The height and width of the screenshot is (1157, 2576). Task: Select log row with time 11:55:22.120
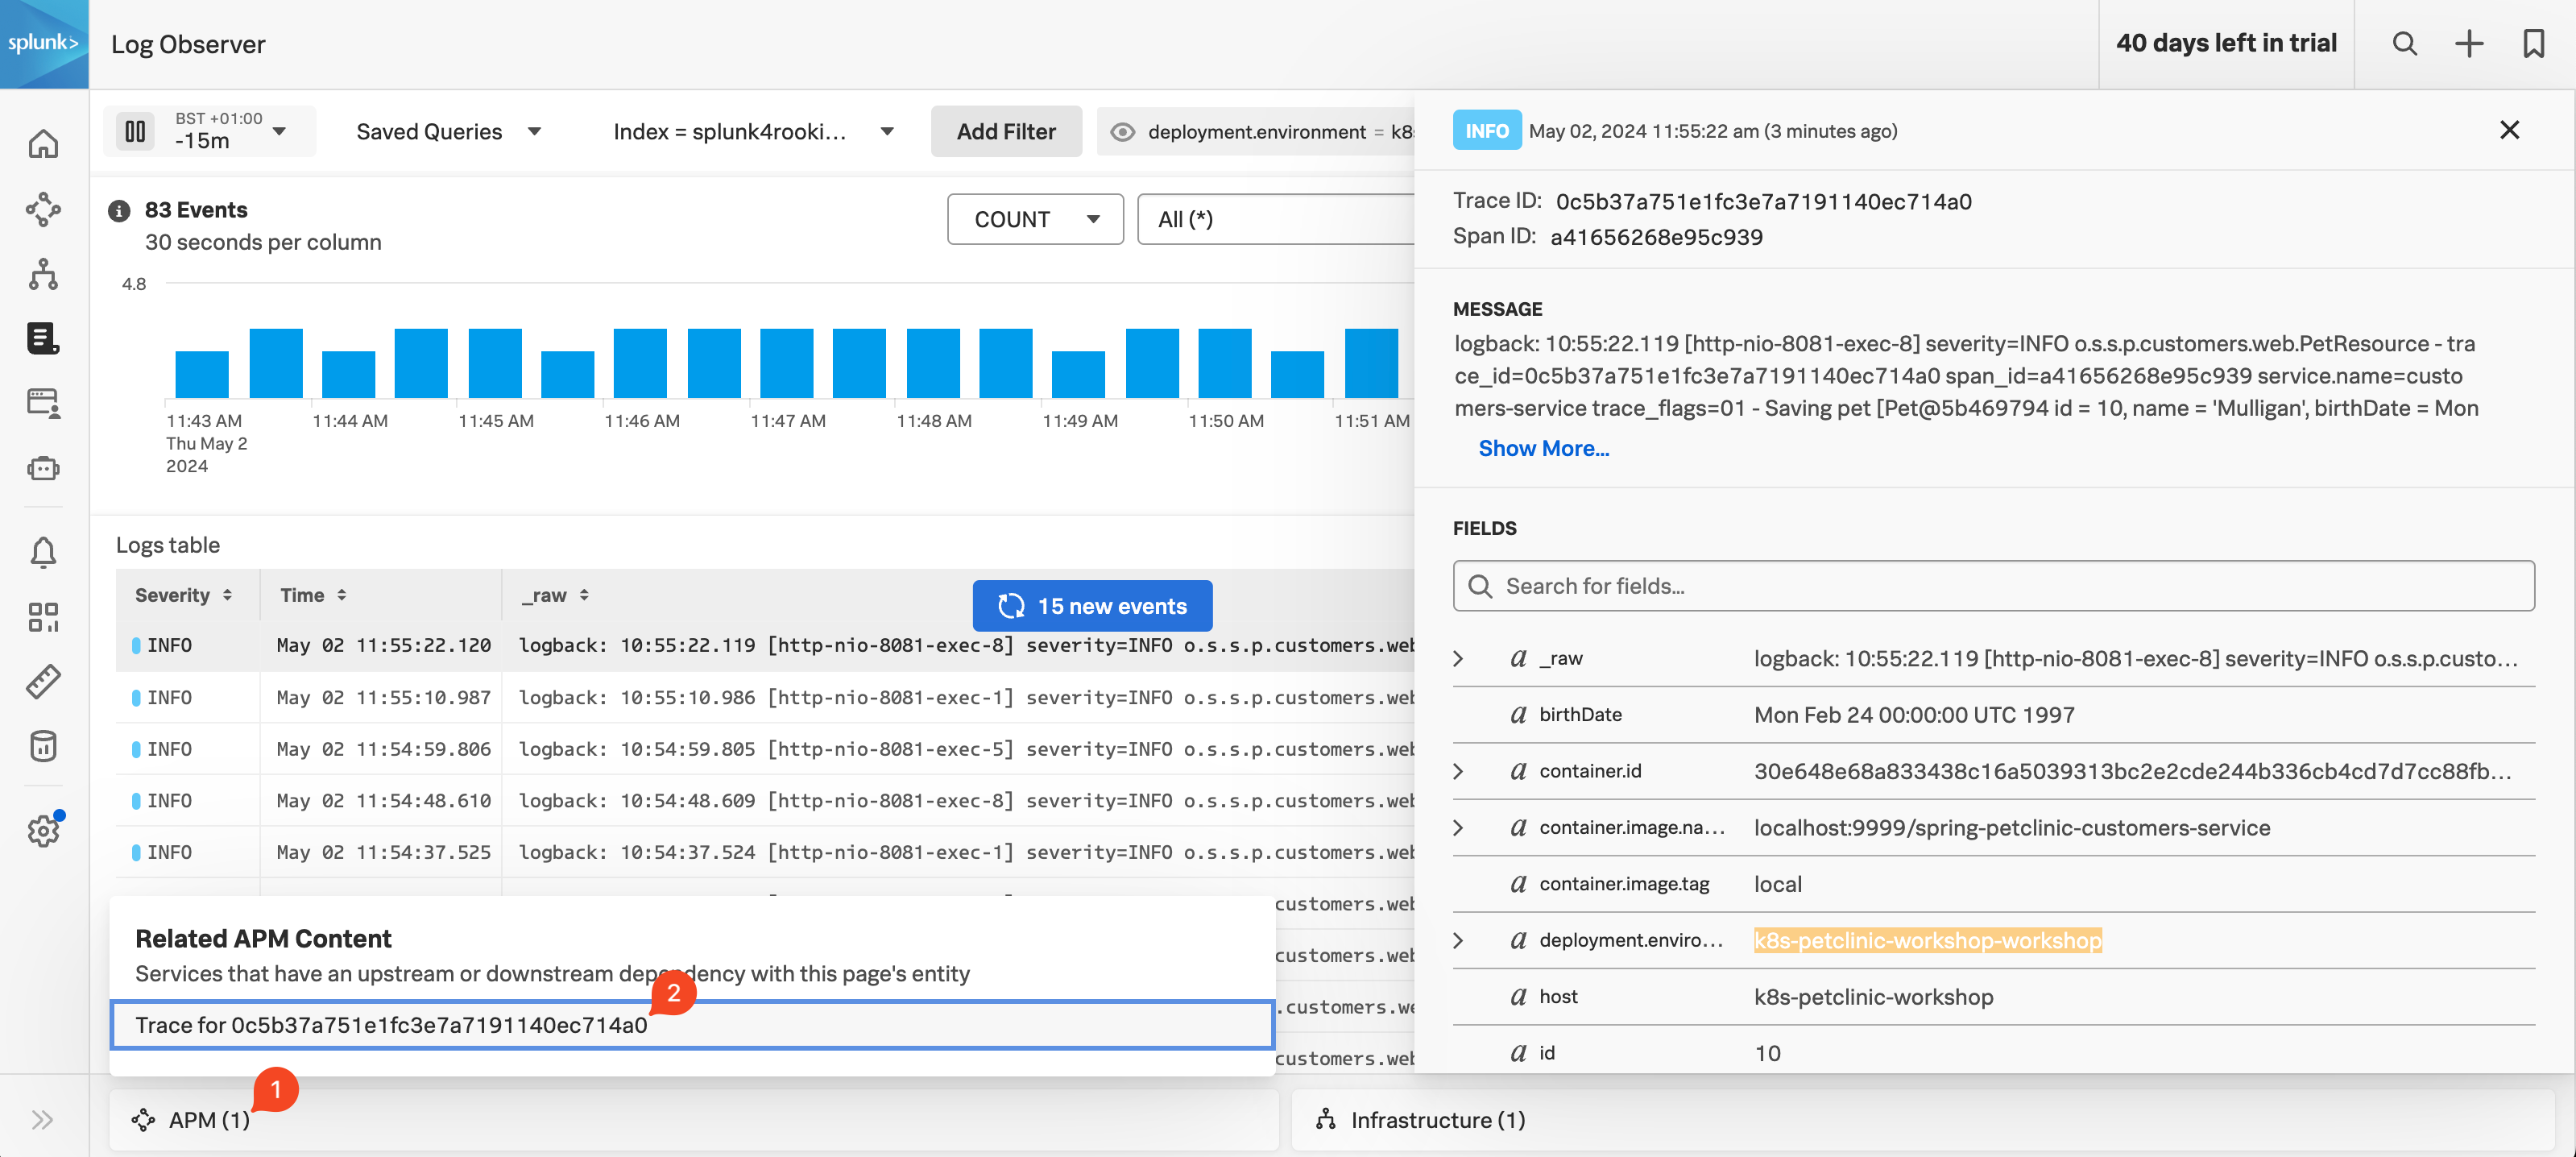point(765,645)
